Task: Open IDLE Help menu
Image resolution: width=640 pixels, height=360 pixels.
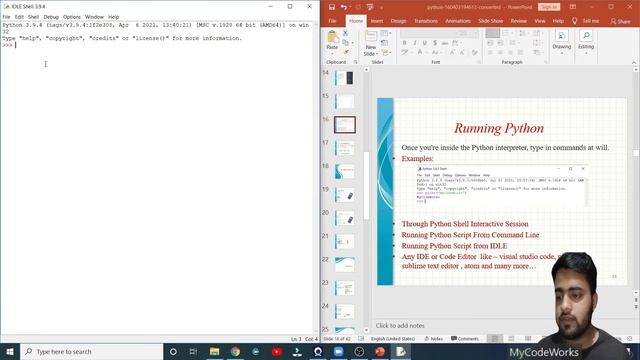Action: (x=113, y=17)
